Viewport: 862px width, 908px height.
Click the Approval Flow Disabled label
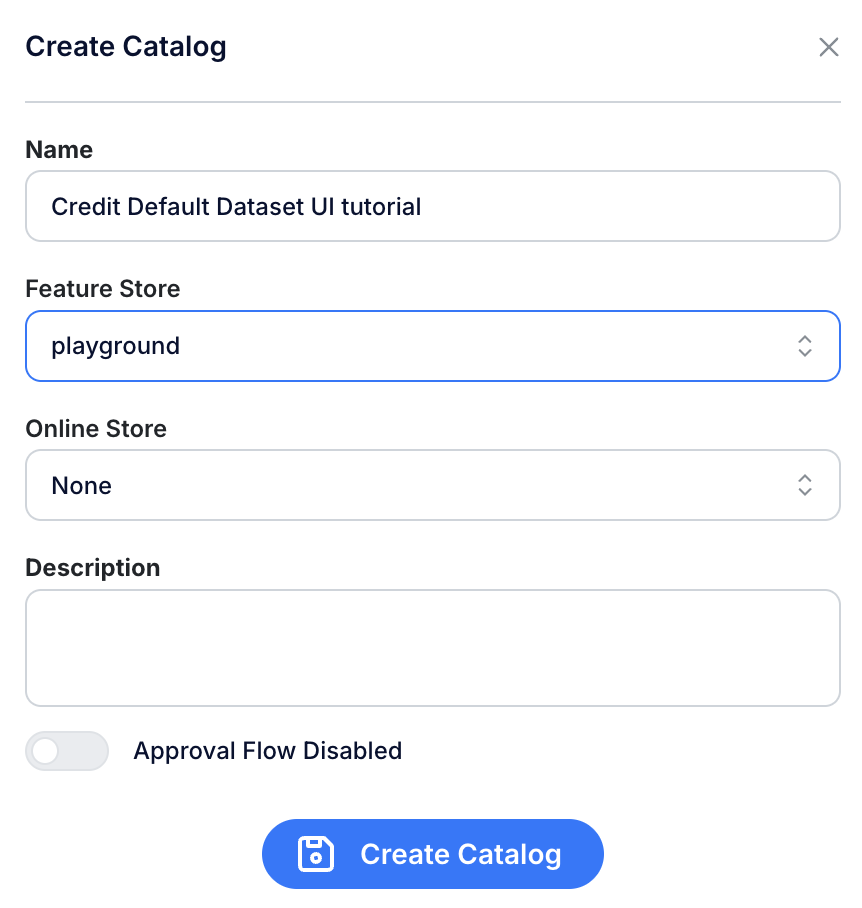point(268,751)
